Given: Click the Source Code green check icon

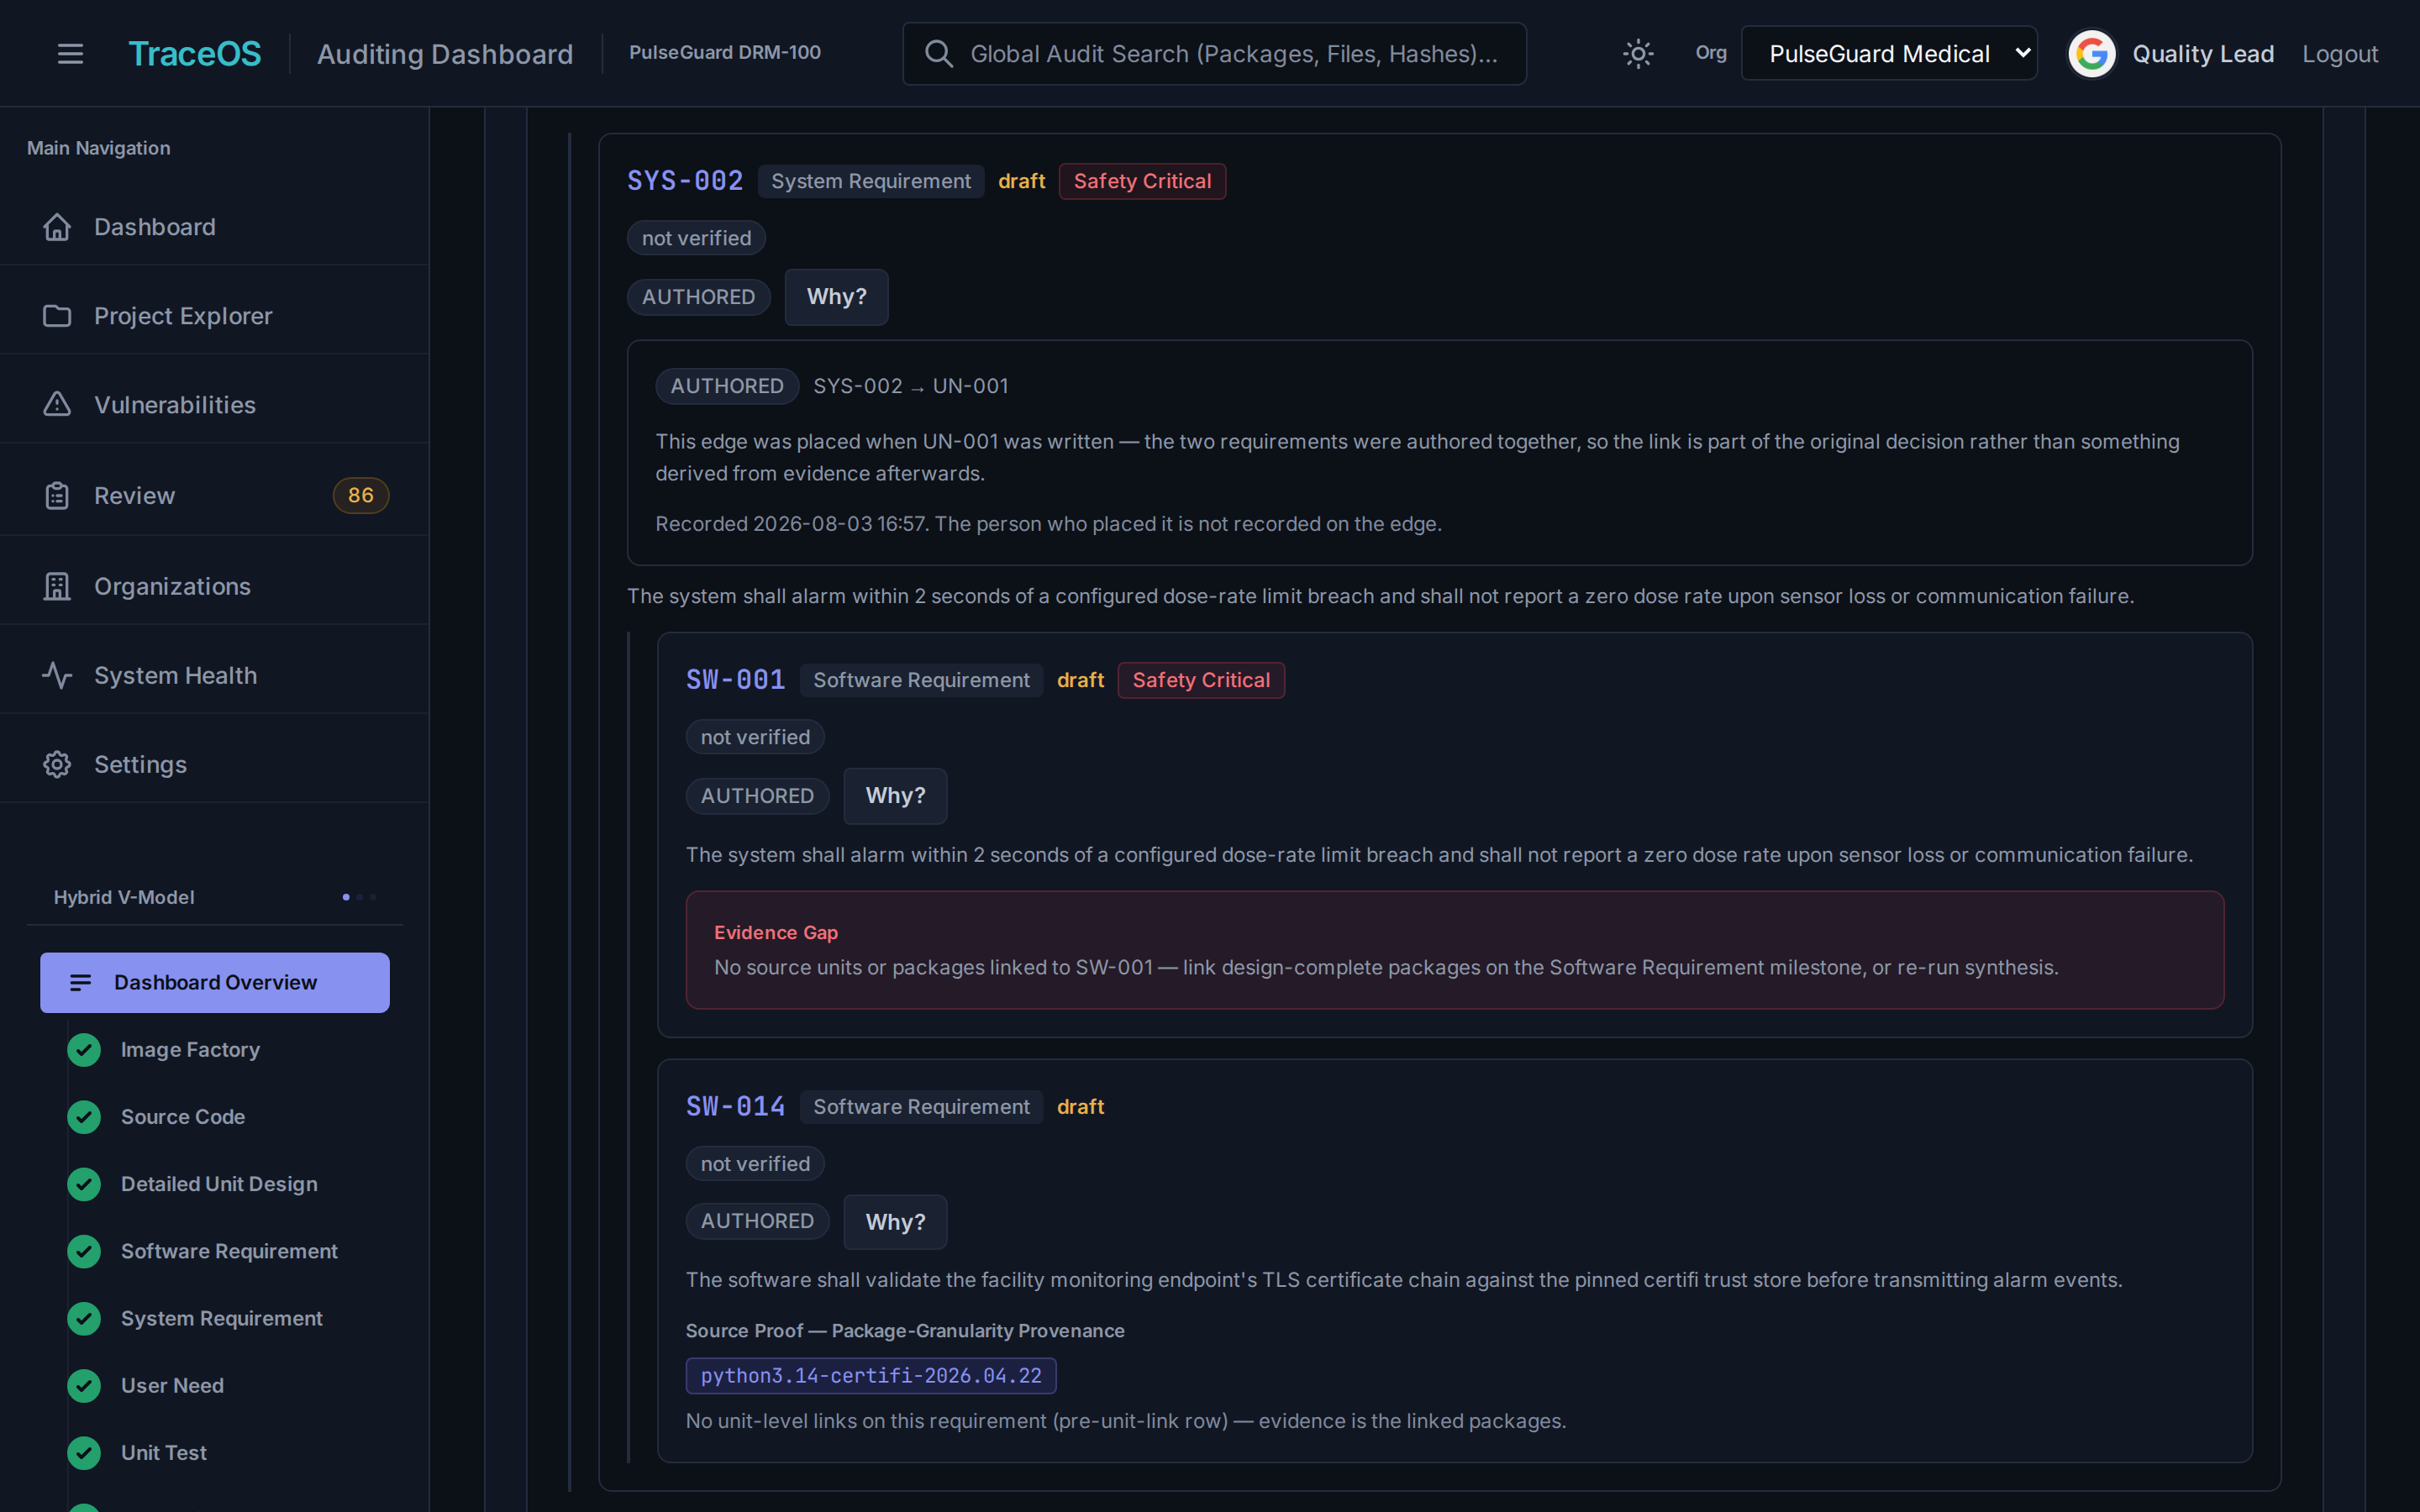Looking at the screenshot, I should coord(84,1117).
